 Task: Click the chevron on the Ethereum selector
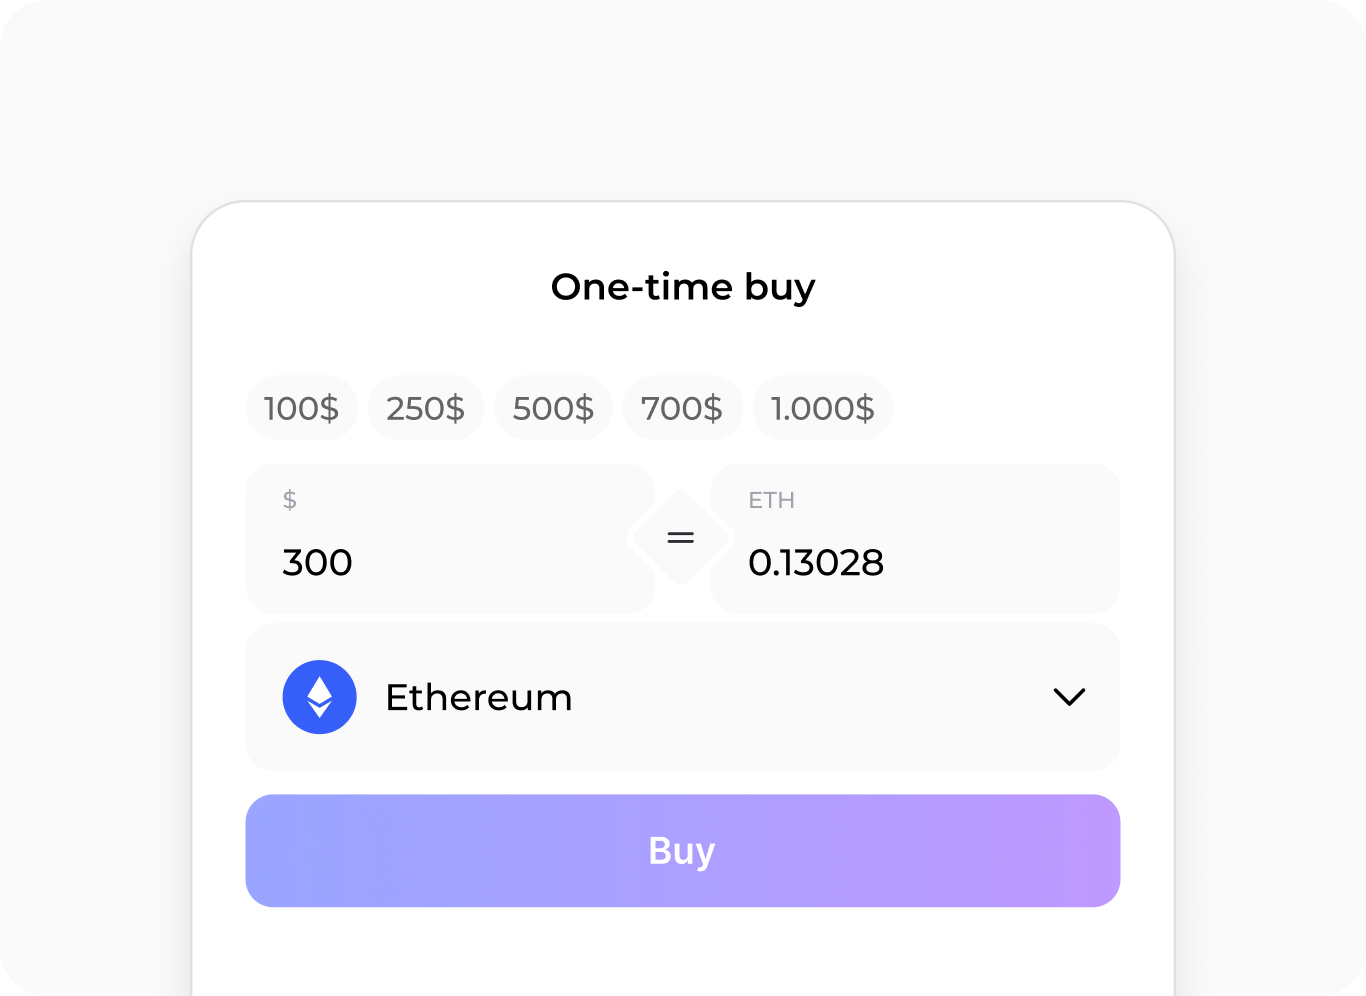pos(1068,697)
